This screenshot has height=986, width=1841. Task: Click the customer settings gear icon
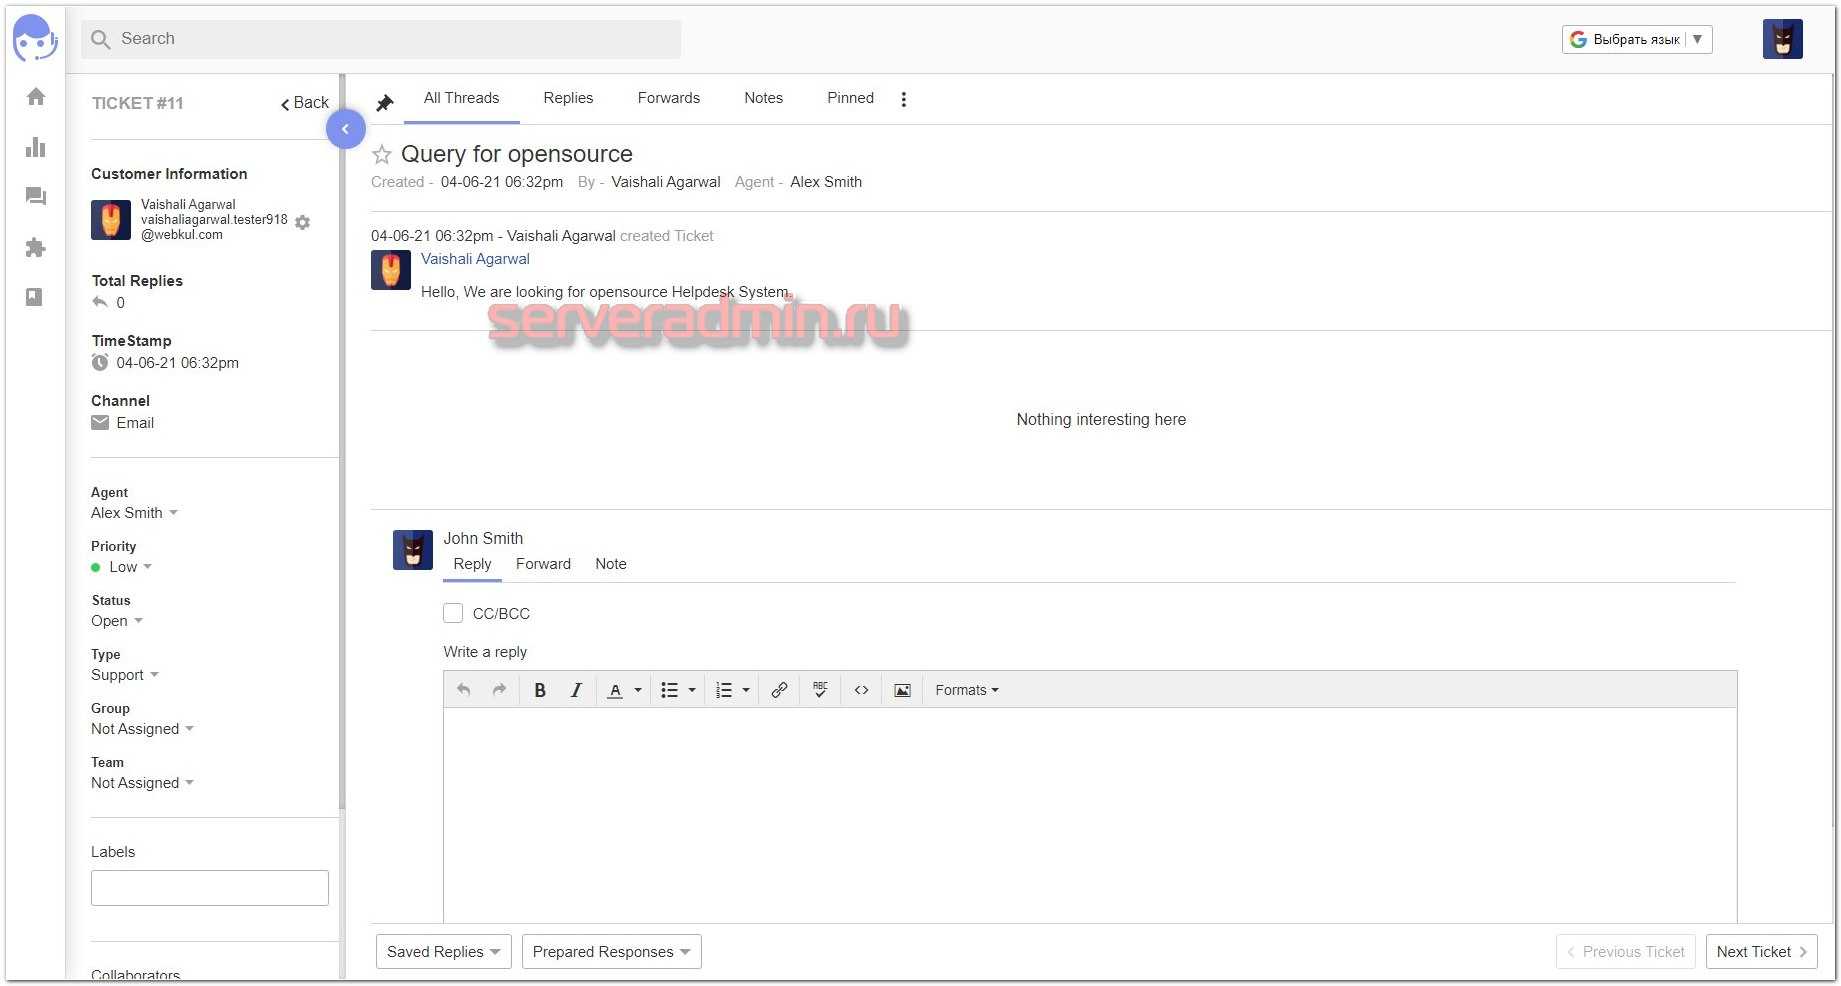click(303, 222)
